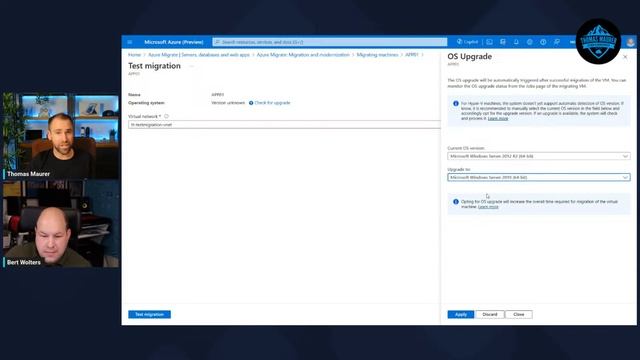
Task: Click the Close button in OS Upgrade panel
Action: pyautogui.click(x=519, y=314)
